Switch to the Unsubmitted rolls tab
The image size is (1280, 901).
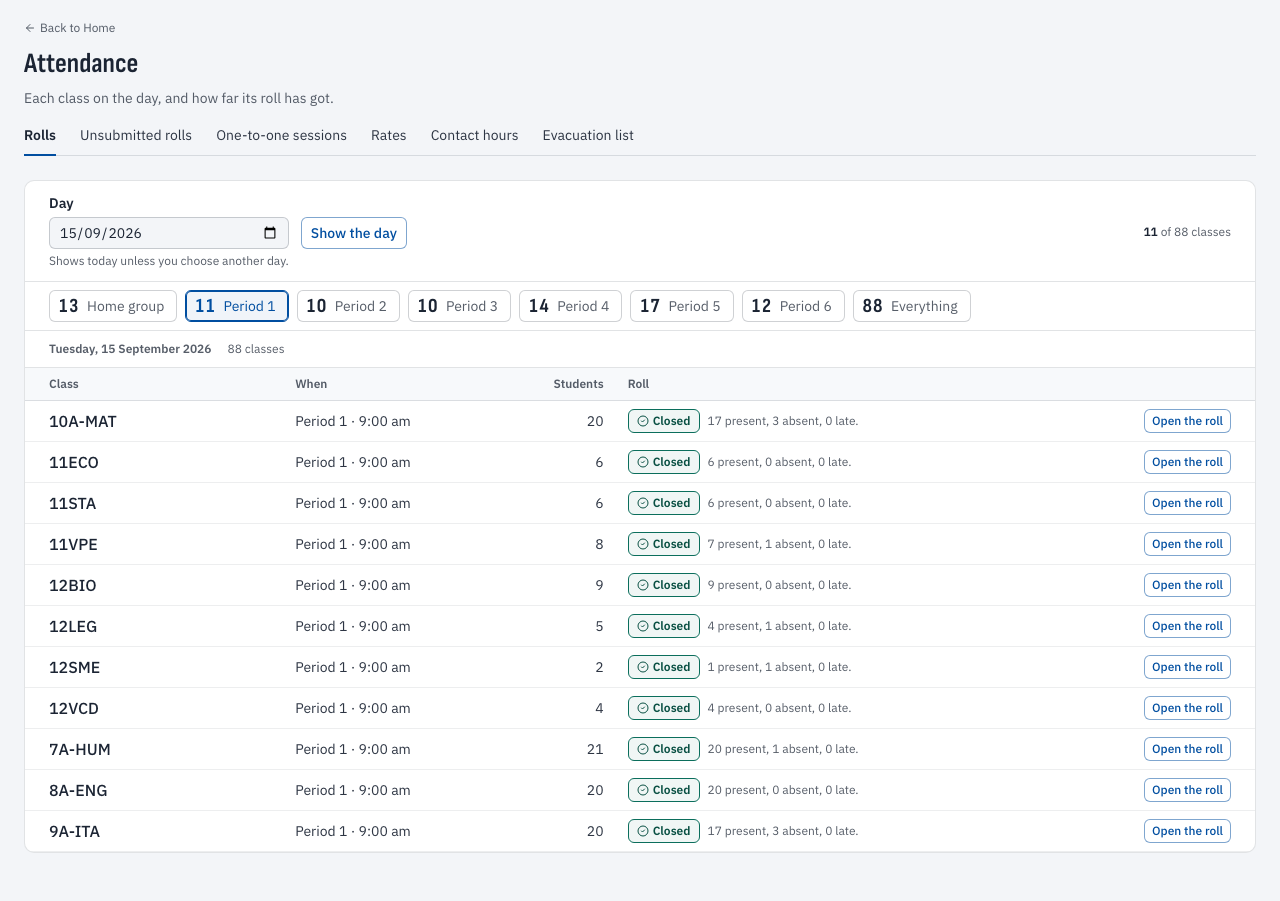coord(136,135)
